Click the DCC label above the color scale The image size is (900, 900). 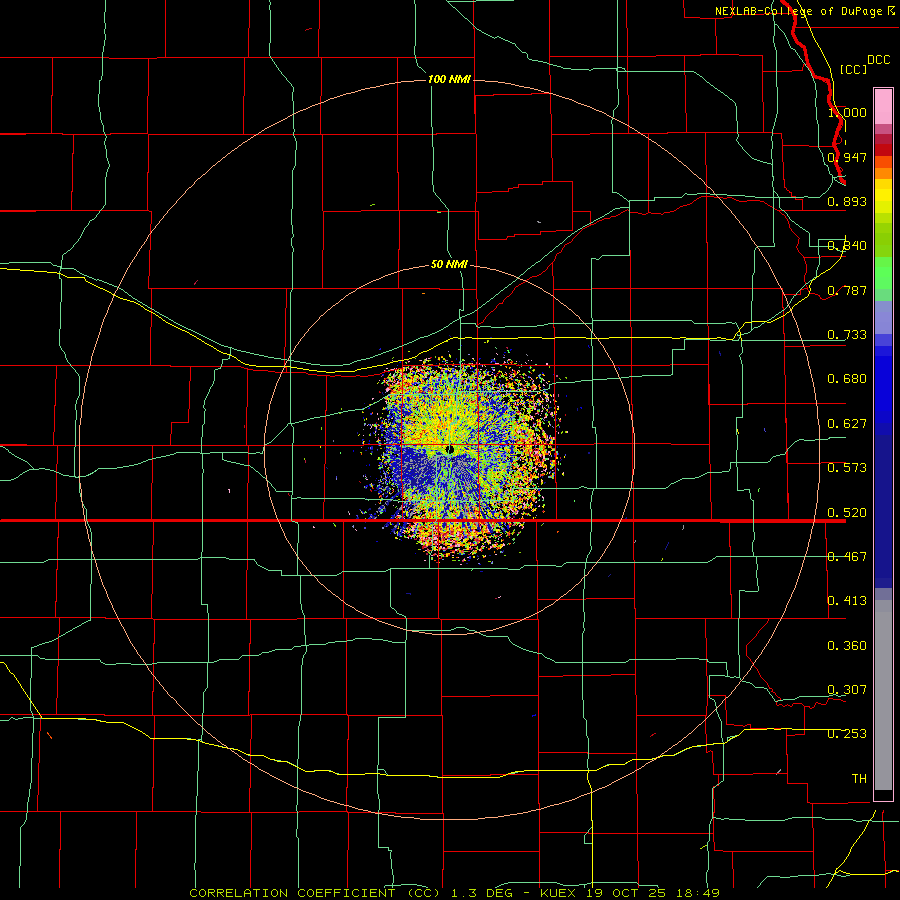(x=878, y=60)
